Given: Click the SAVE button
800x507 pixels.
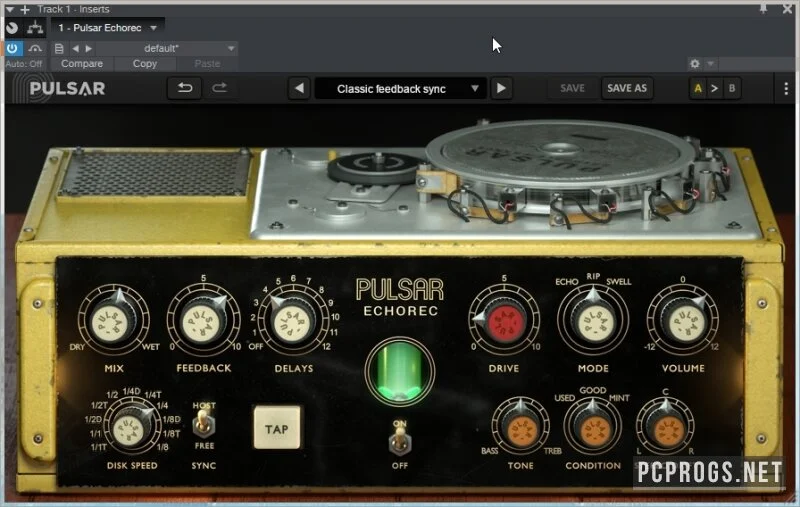Looking at the screenshot, I should pyautogui.click(x=572, y=88).
